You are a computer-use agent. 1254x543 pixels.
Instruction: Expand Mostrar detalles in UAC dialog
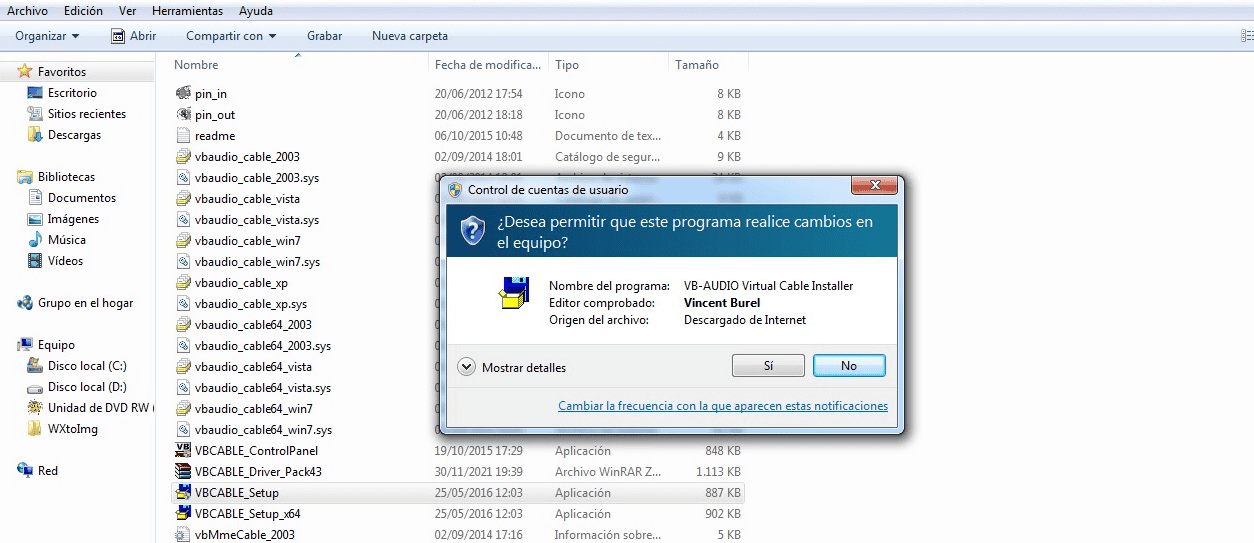tap(512, 367)
